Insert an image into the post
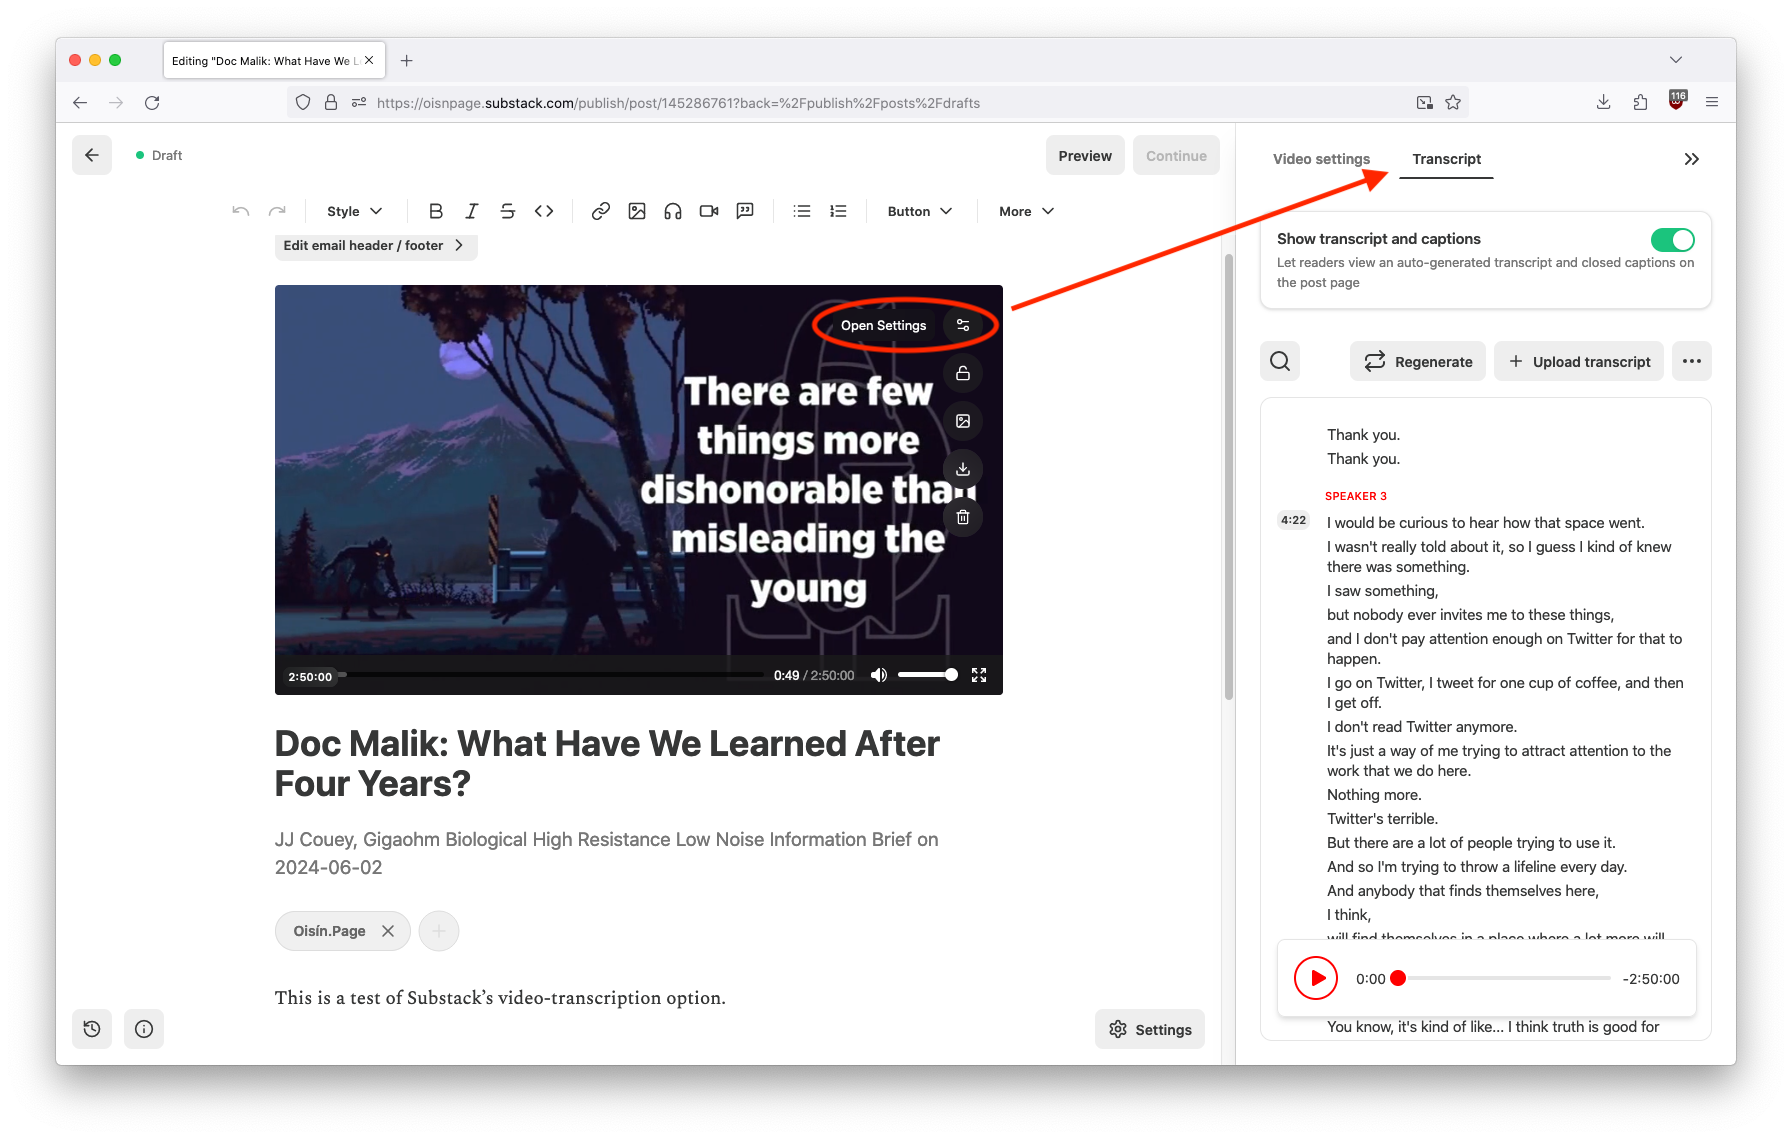 click(637, 211)
